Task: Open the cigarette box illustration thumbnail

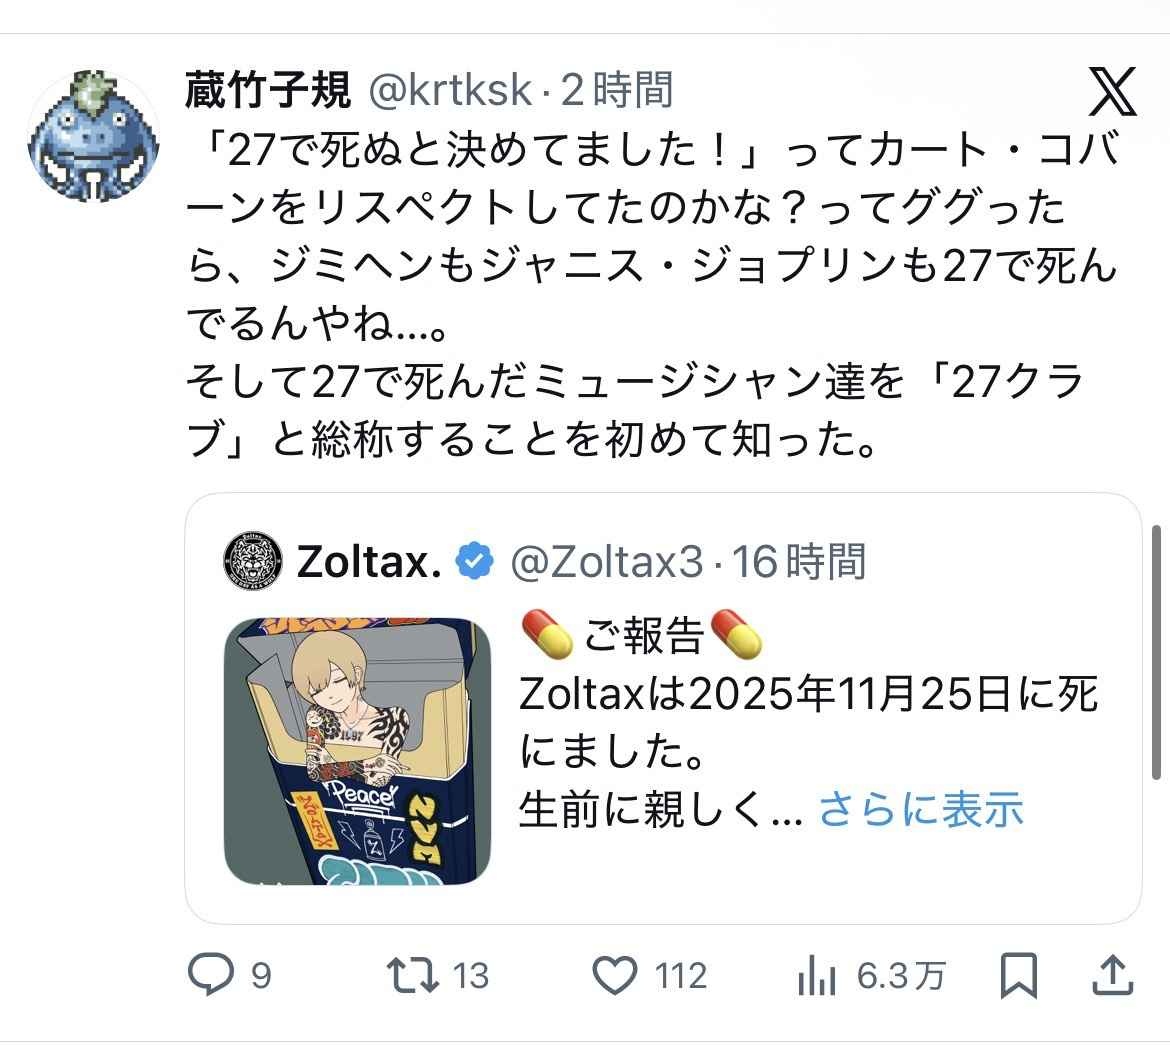Action: click(x=357, y=751)
